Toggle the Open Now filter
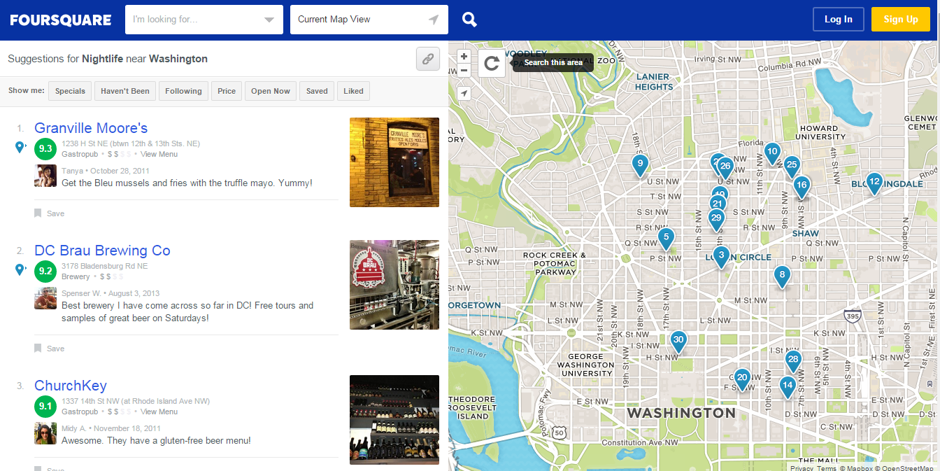 coord(270,91)
